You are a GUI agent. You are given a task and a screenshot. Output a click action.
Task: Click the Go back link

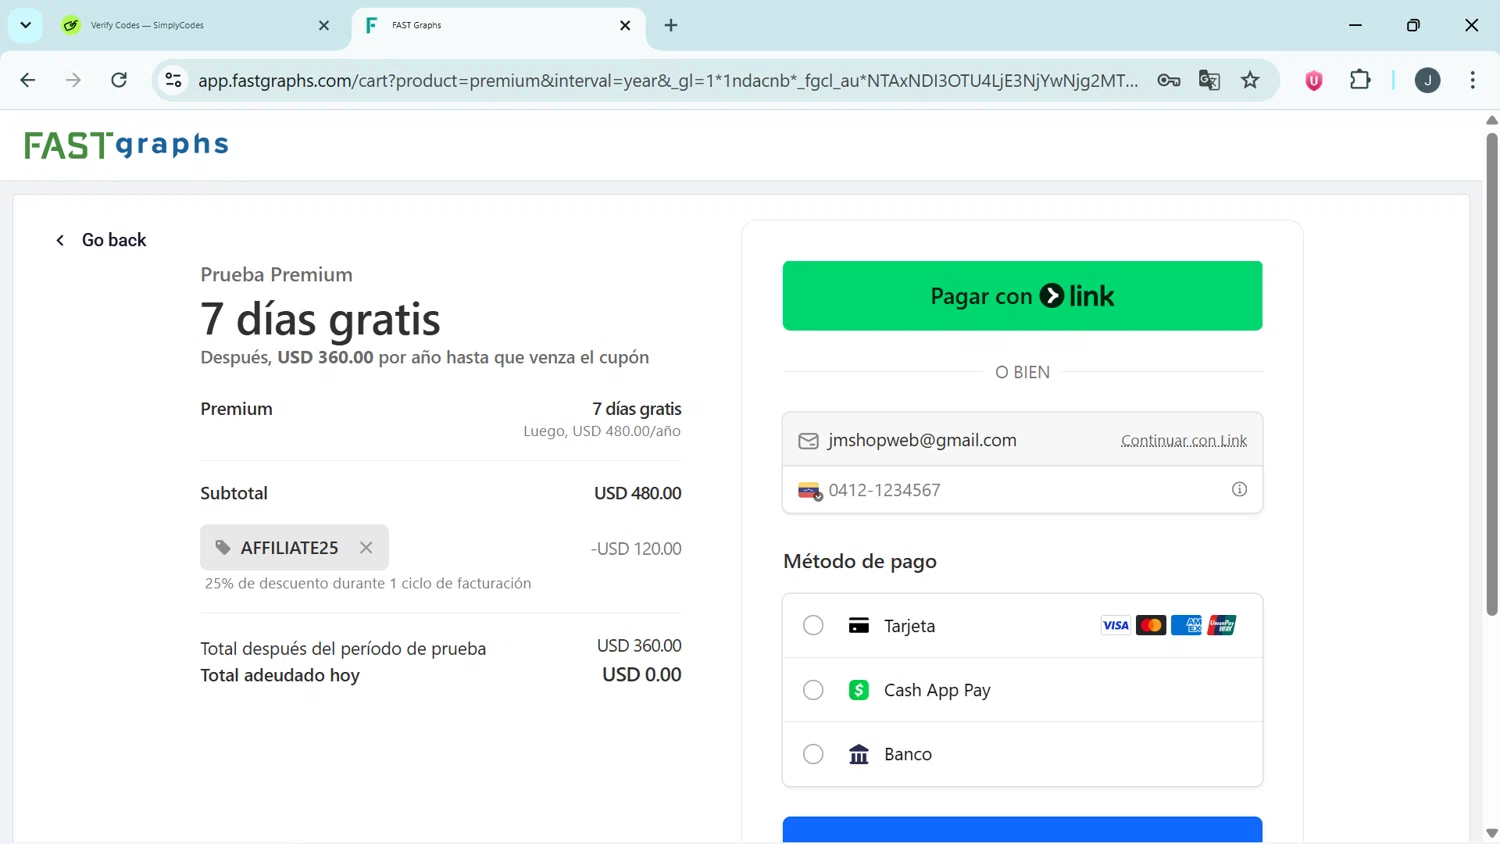[x=101, y=240]
